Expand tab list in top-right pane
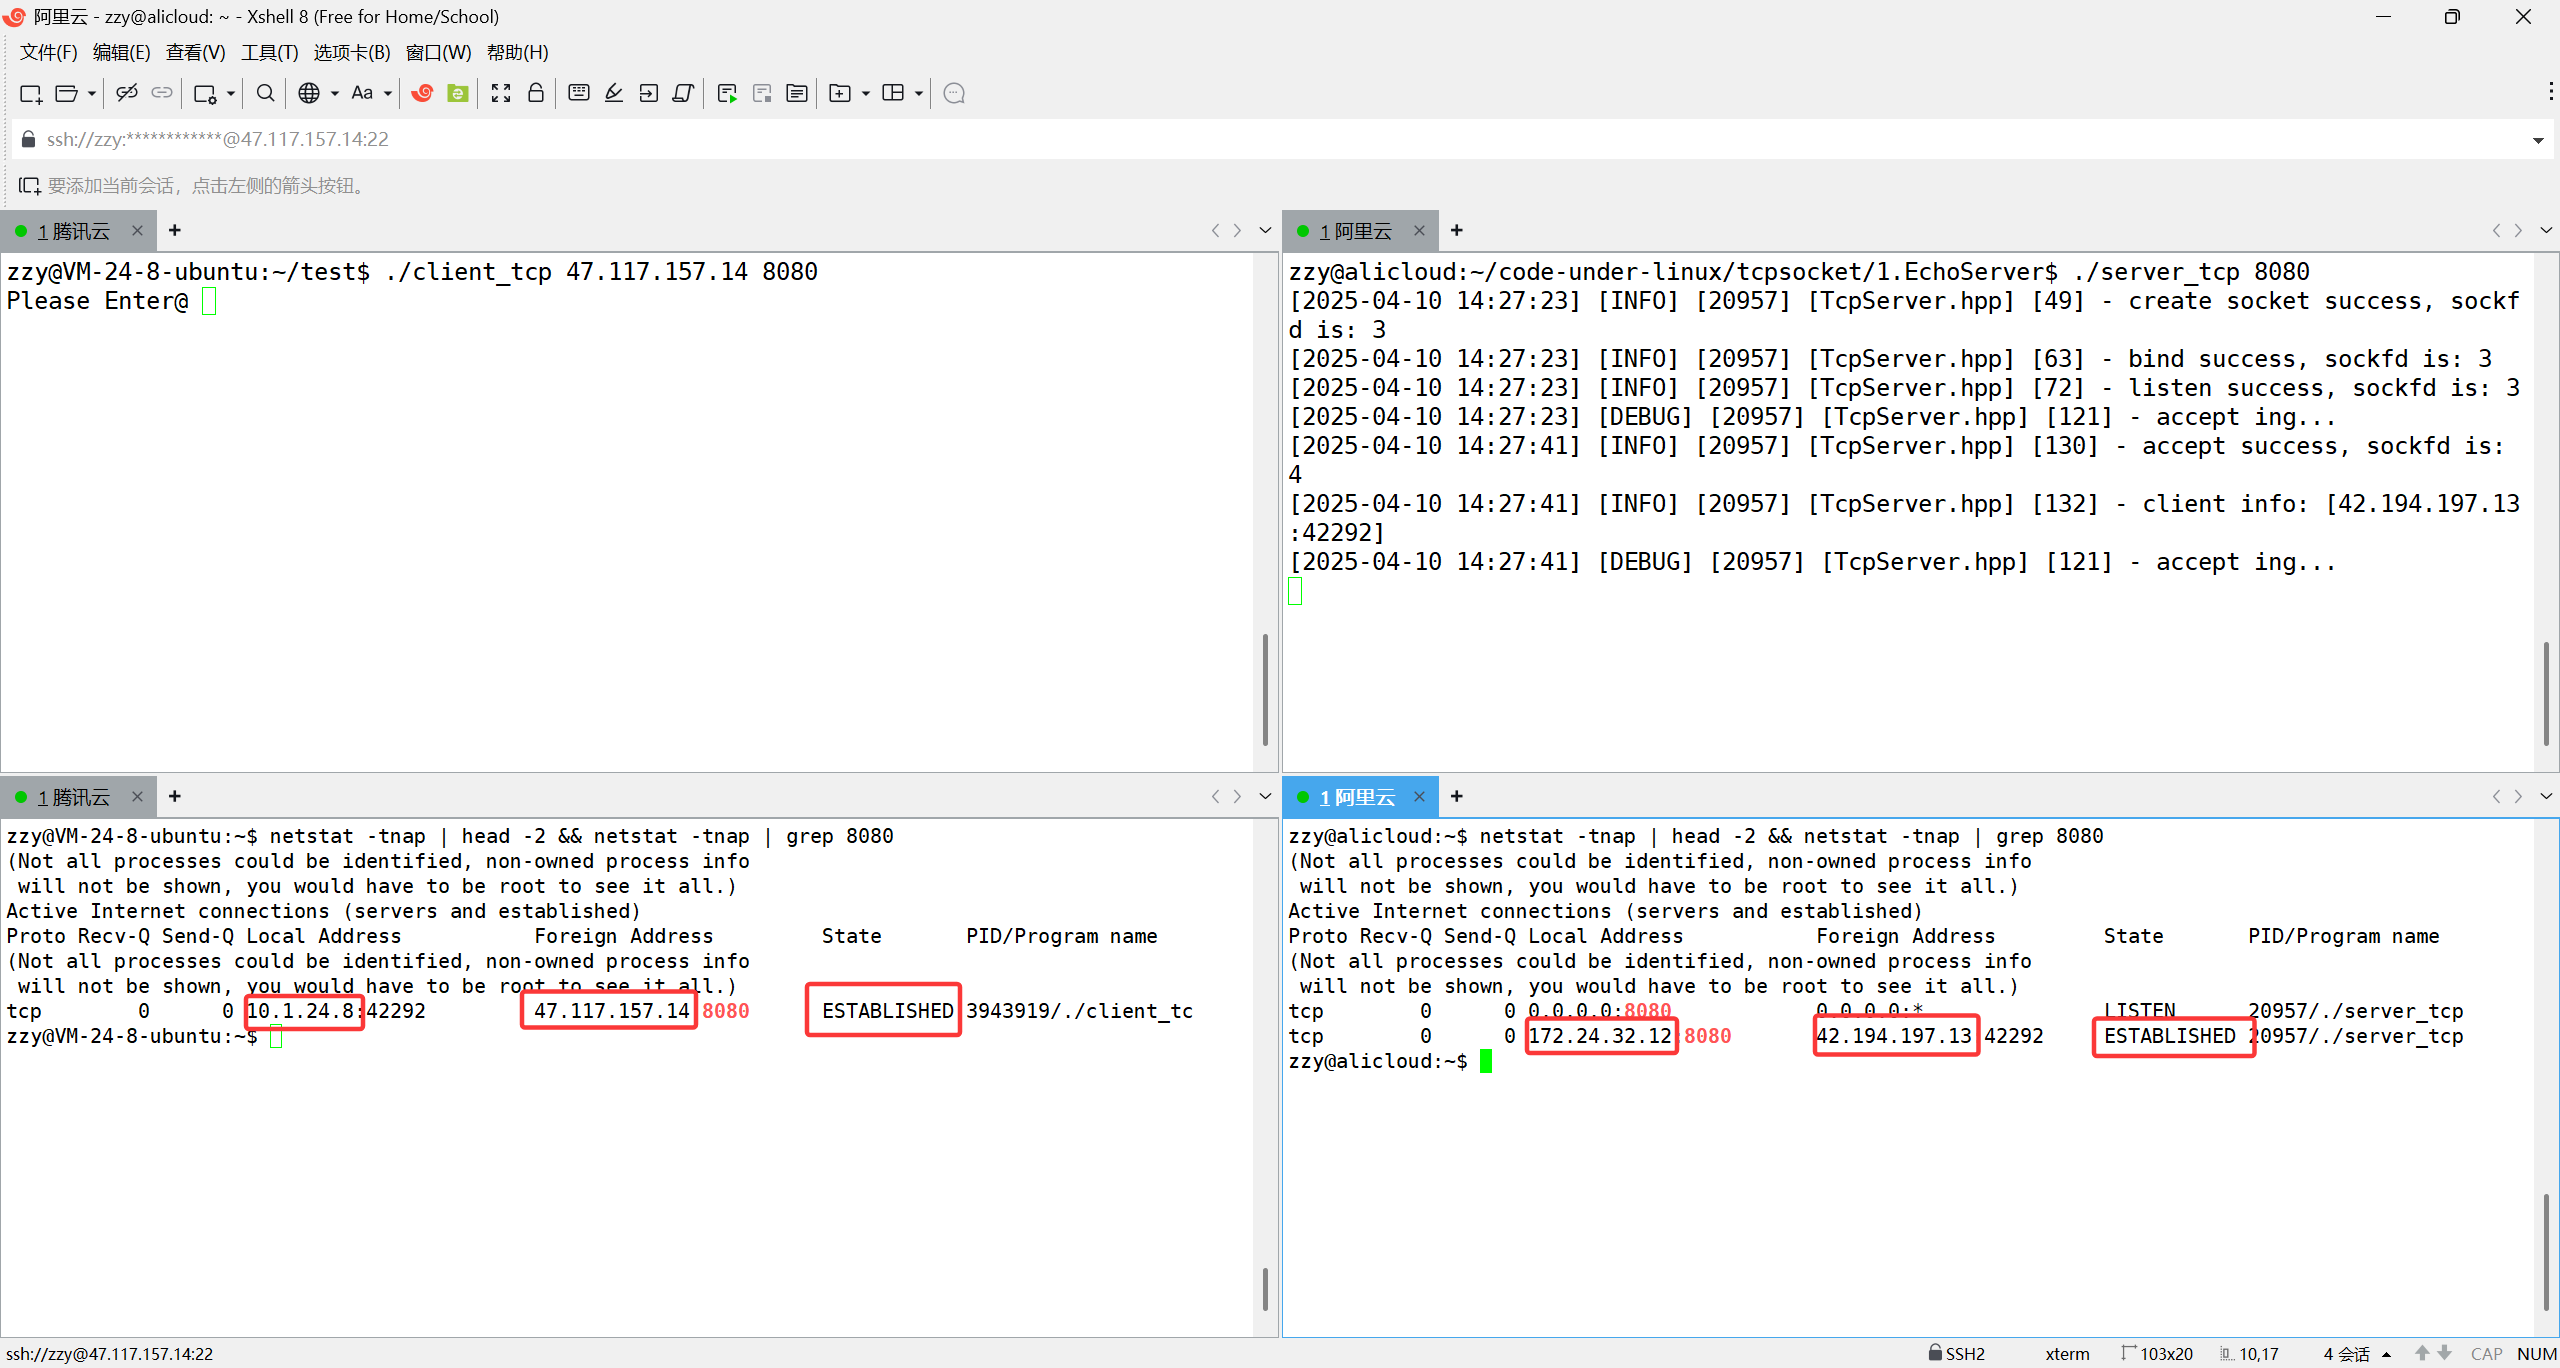Viewport: 2560px width, 1368px height. tap(2546, 230)
